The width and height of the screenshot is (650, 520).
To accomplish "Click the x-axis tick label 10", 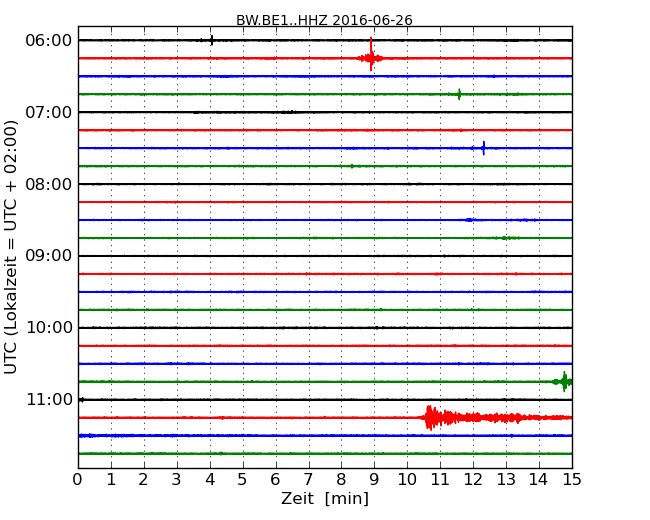I will pyautogui.click(x=407, y=480).
